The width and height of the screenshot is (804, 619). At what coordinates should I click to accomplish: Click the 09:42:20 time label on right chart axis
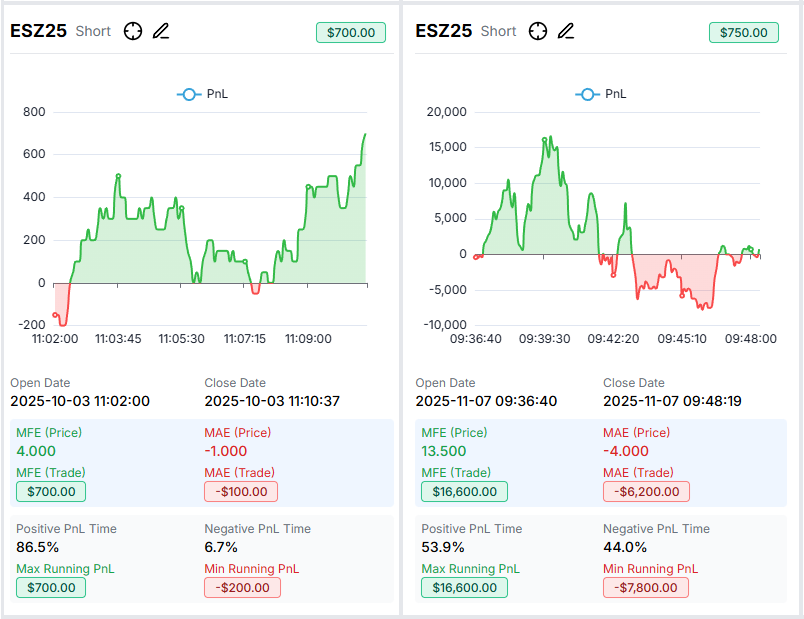[x=614, y=339]
